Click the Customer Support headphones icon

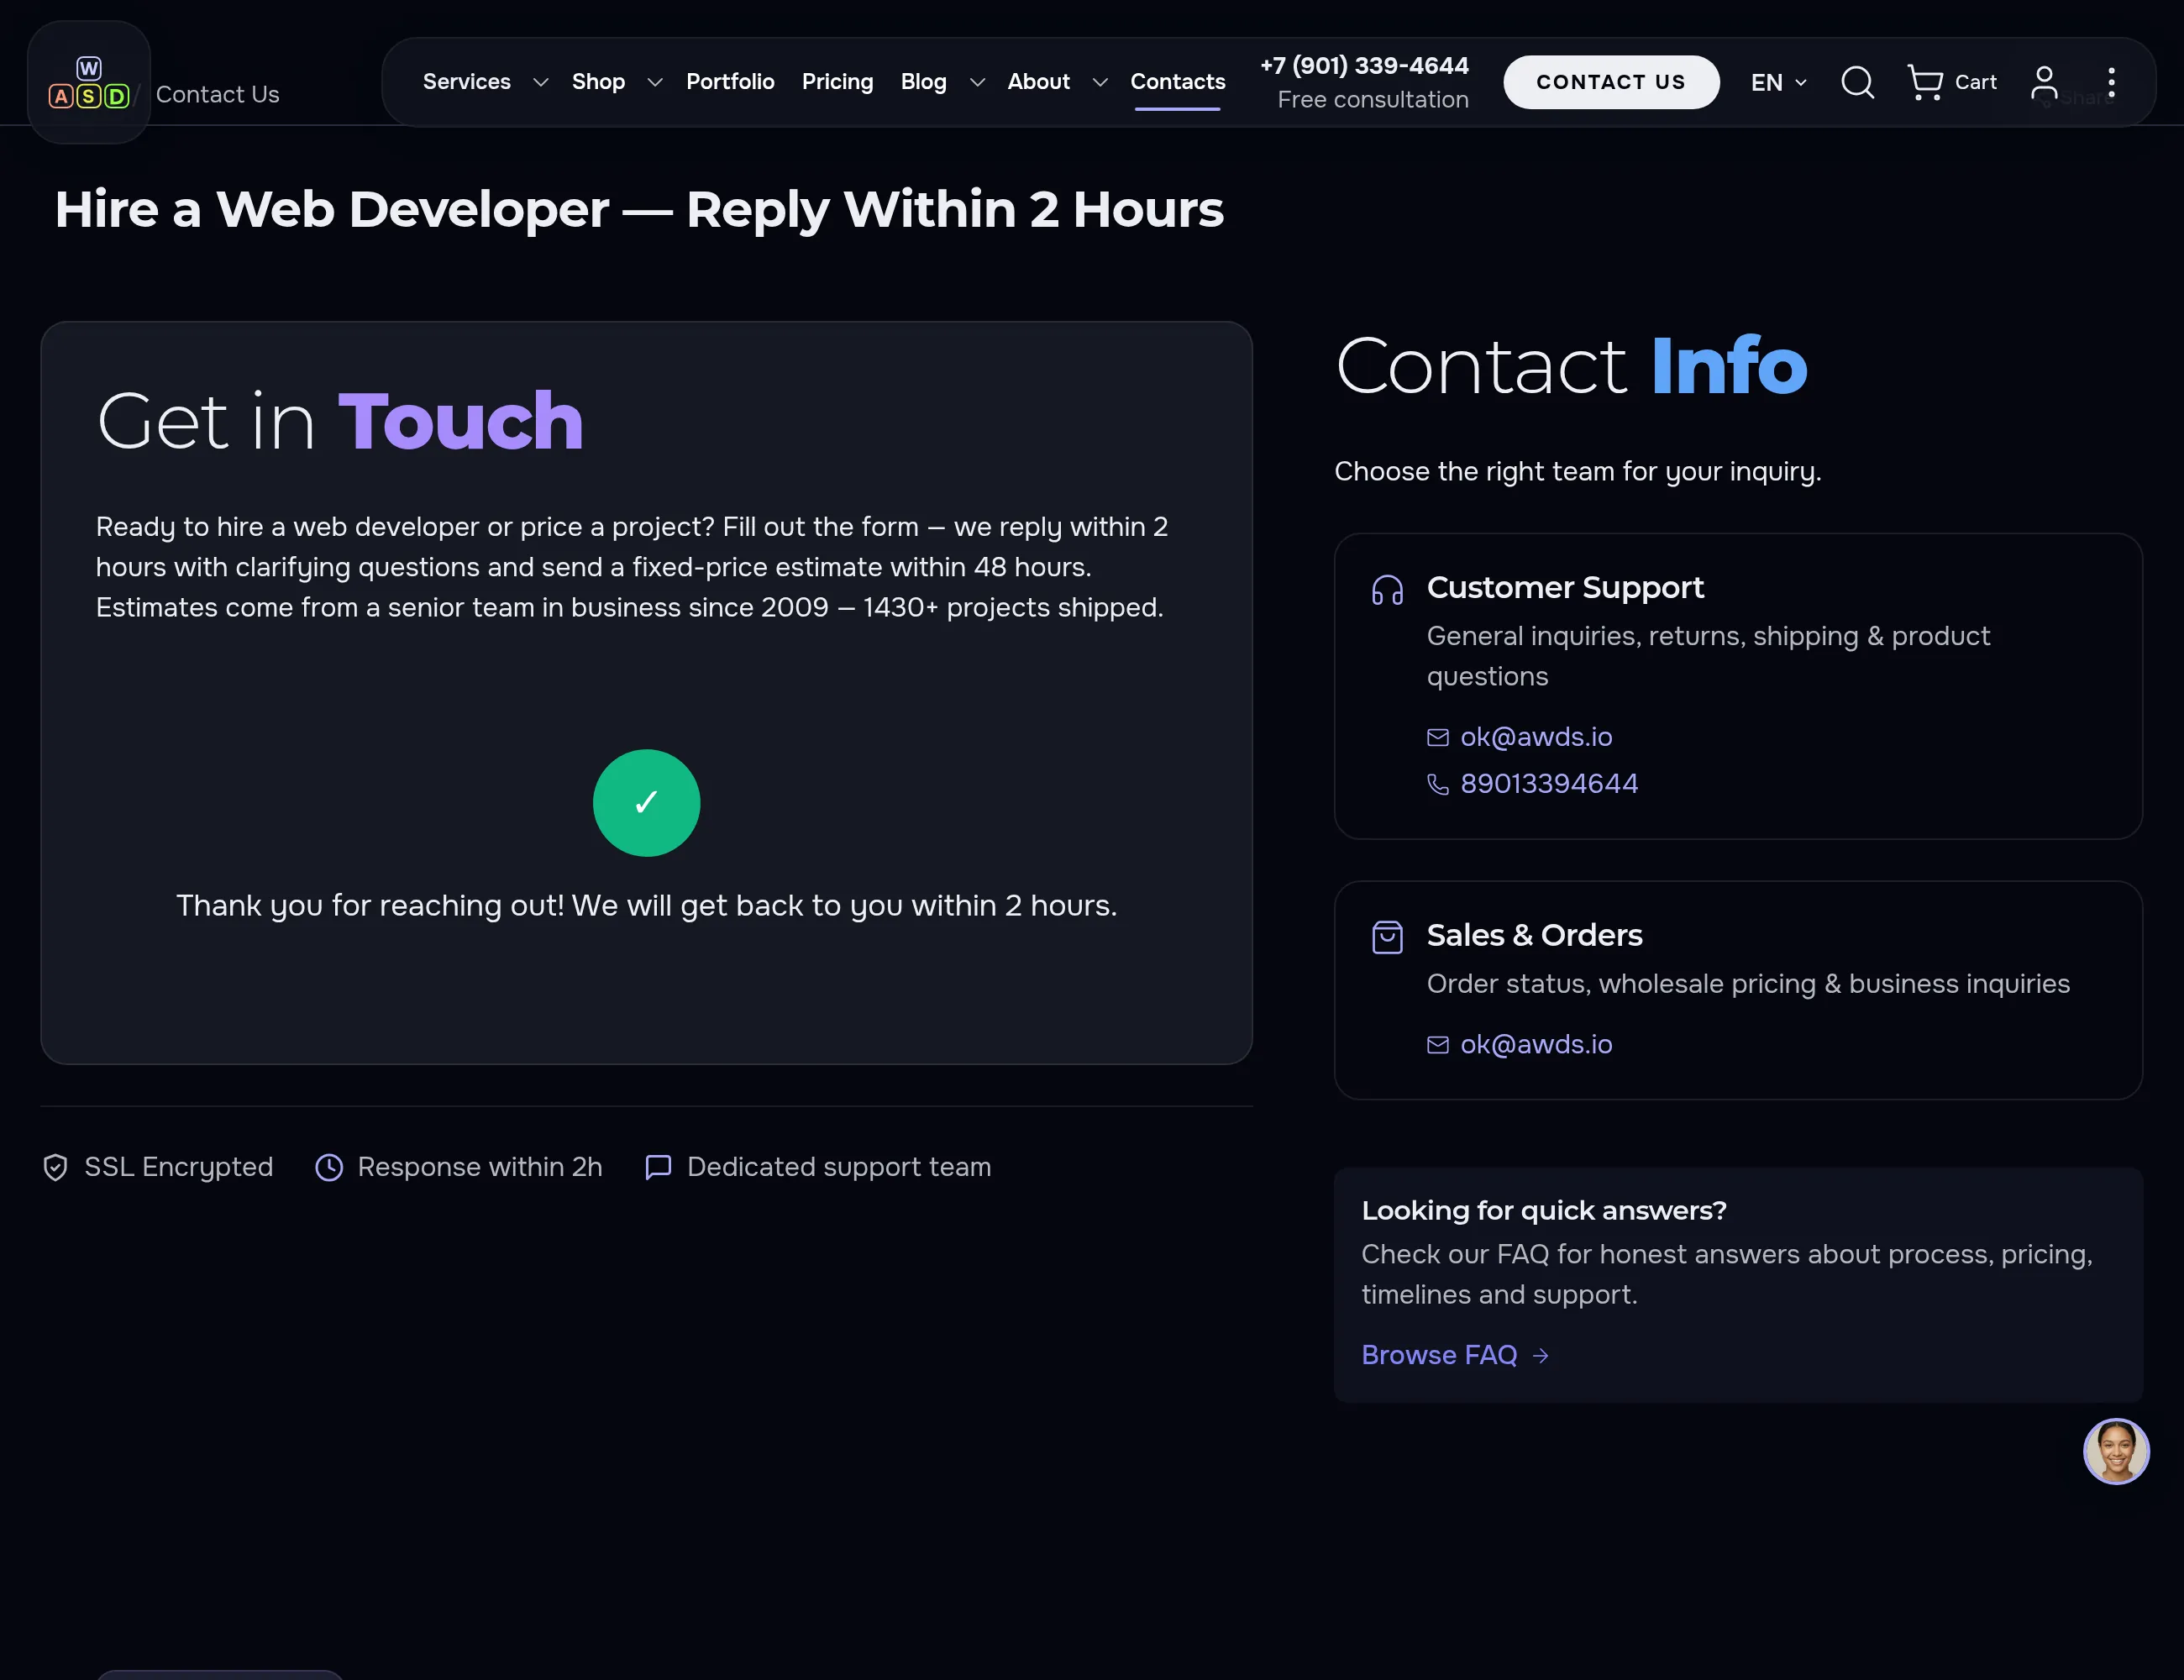tap(1387, 590)
